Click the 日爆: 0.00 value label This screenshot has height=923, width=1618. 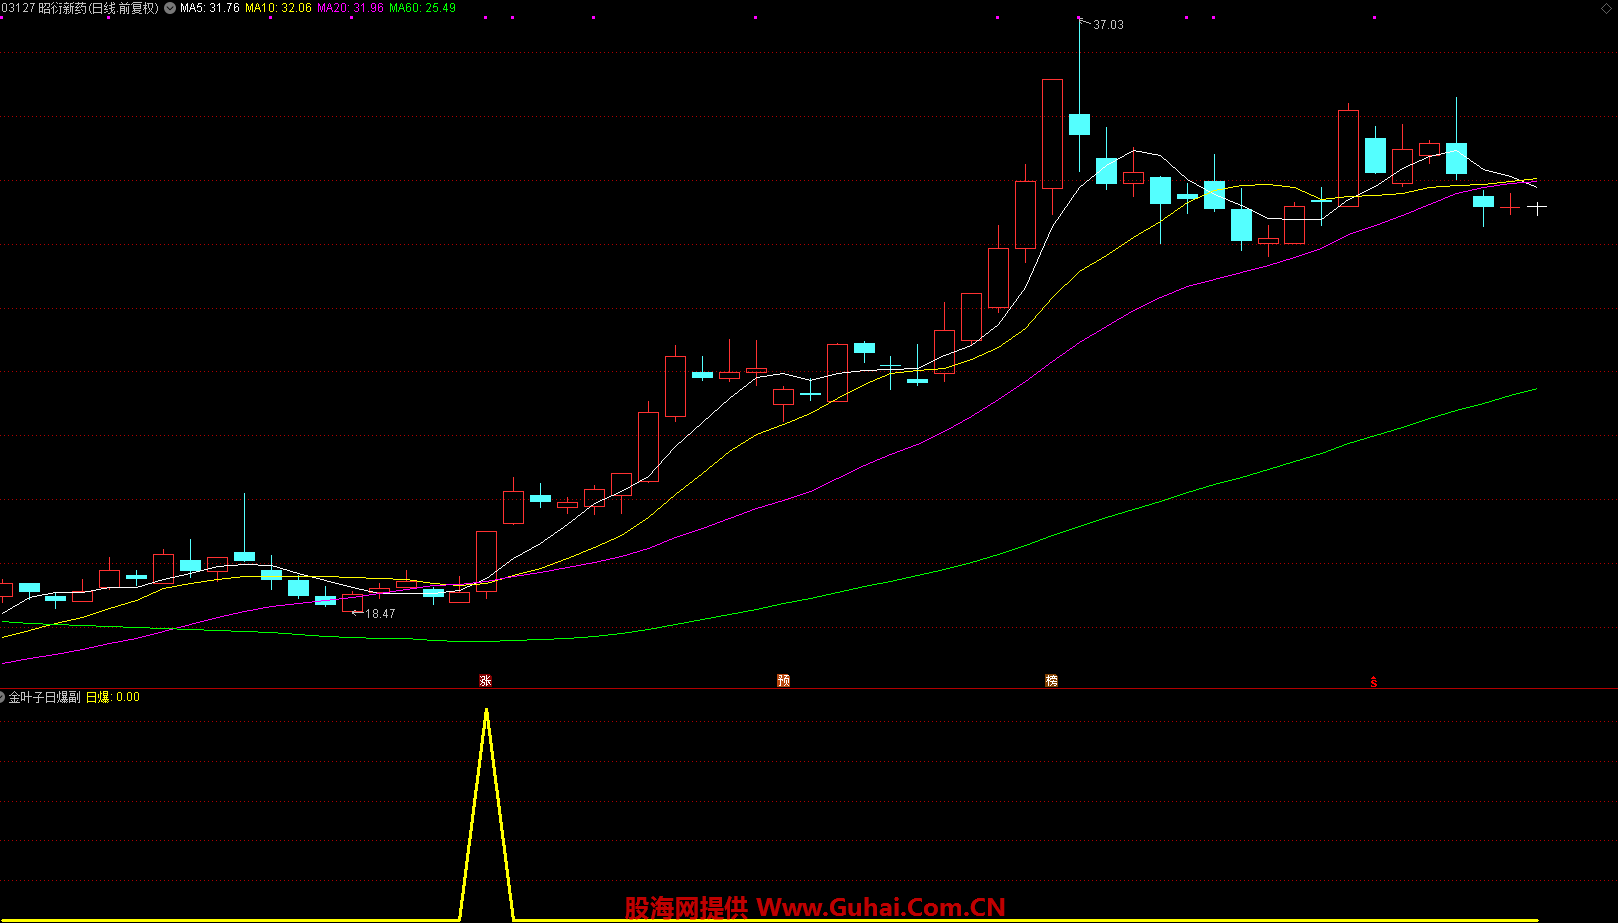[113, 697]
